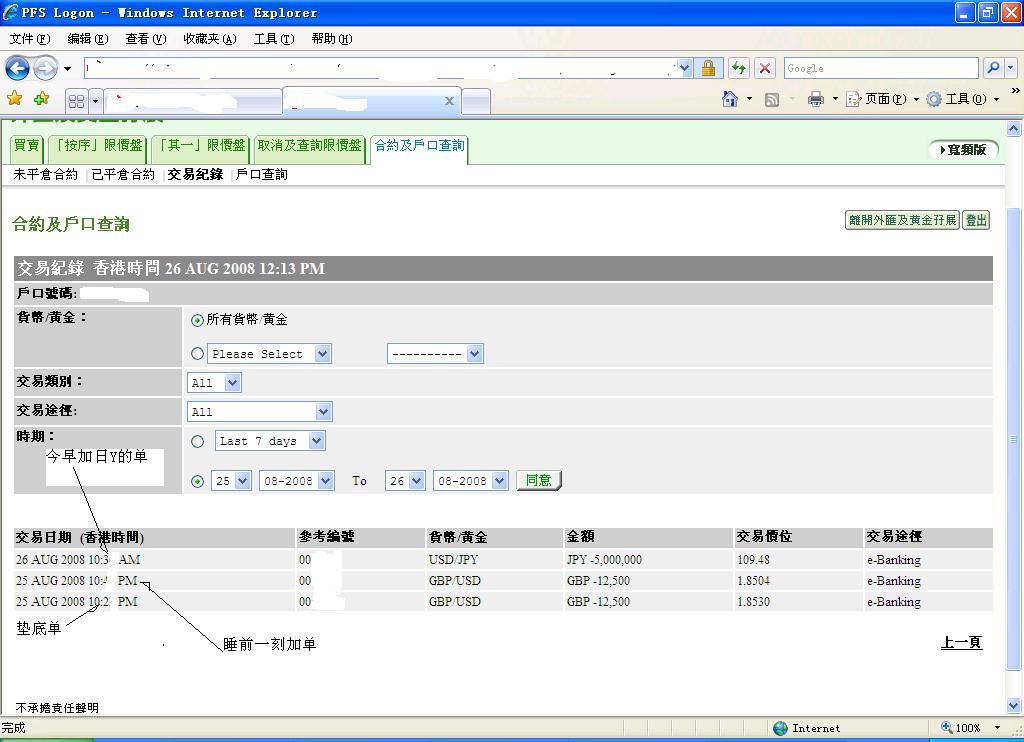Click the 寬頻版 button
The width and height of the screenshot is (1024, 742).
coord(963,150)
